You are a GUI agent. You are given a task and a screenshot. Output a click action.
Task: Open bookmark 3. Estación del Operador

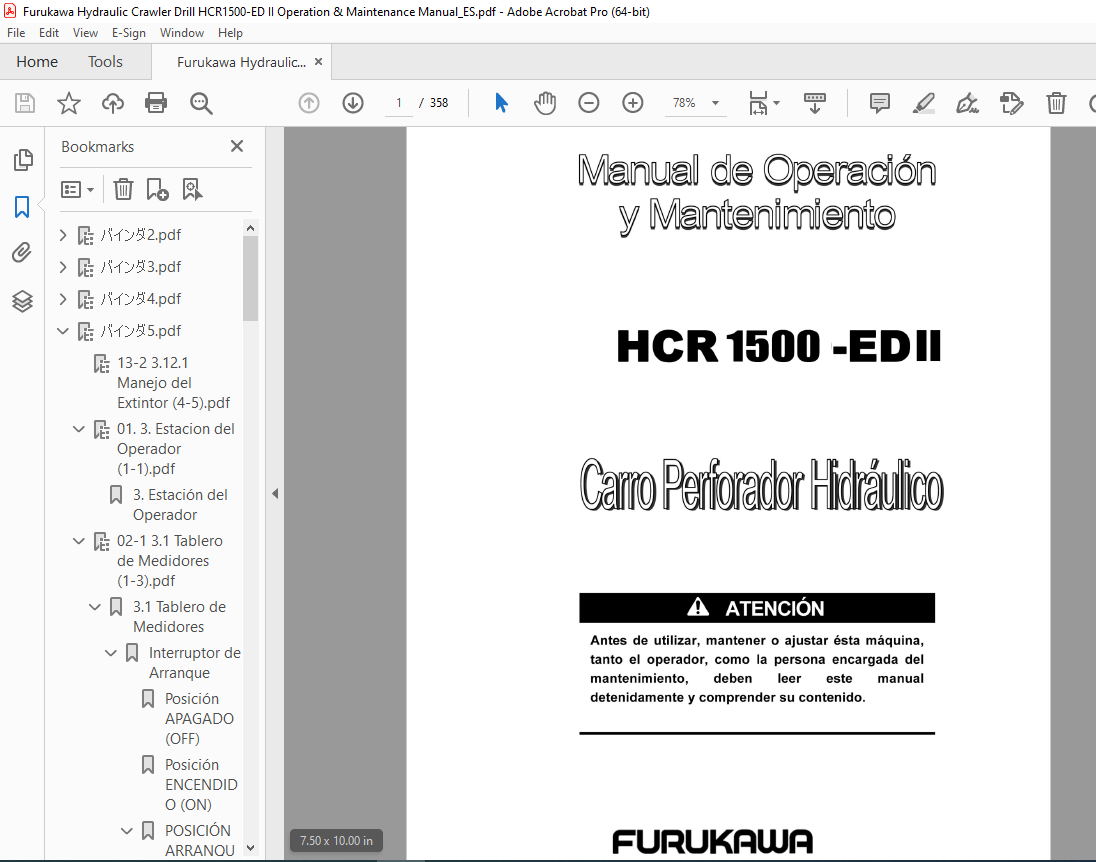click(x=180, y=505)
